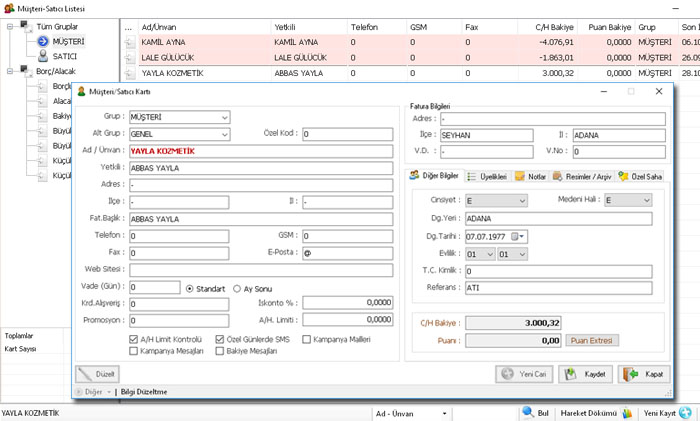Screen dimensions: 700x421
Task: Open the Cinsiyet dropdown
Action: pos(522,201)
